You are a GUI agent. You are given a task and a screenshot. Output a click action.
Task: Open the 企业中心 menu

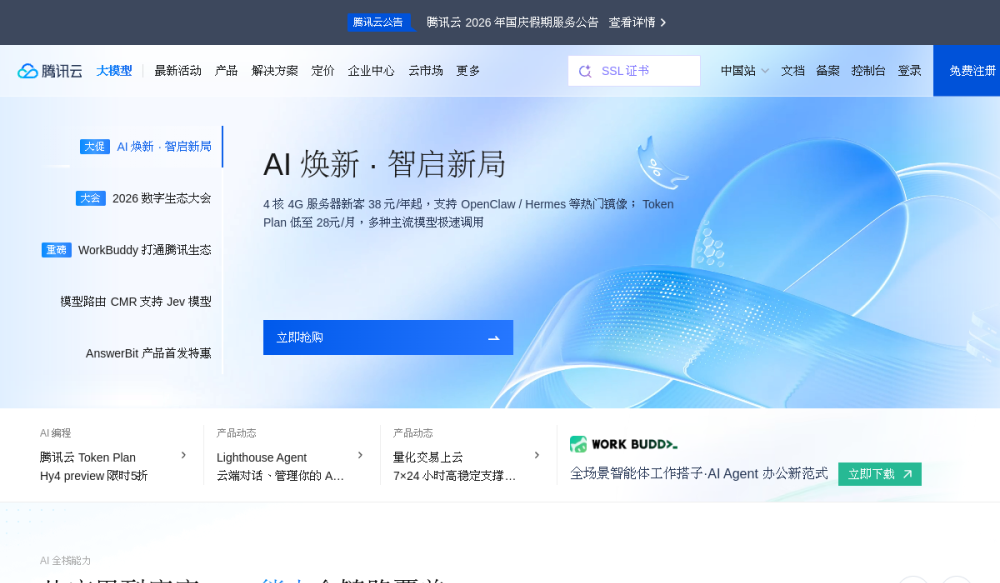[371, 71]
